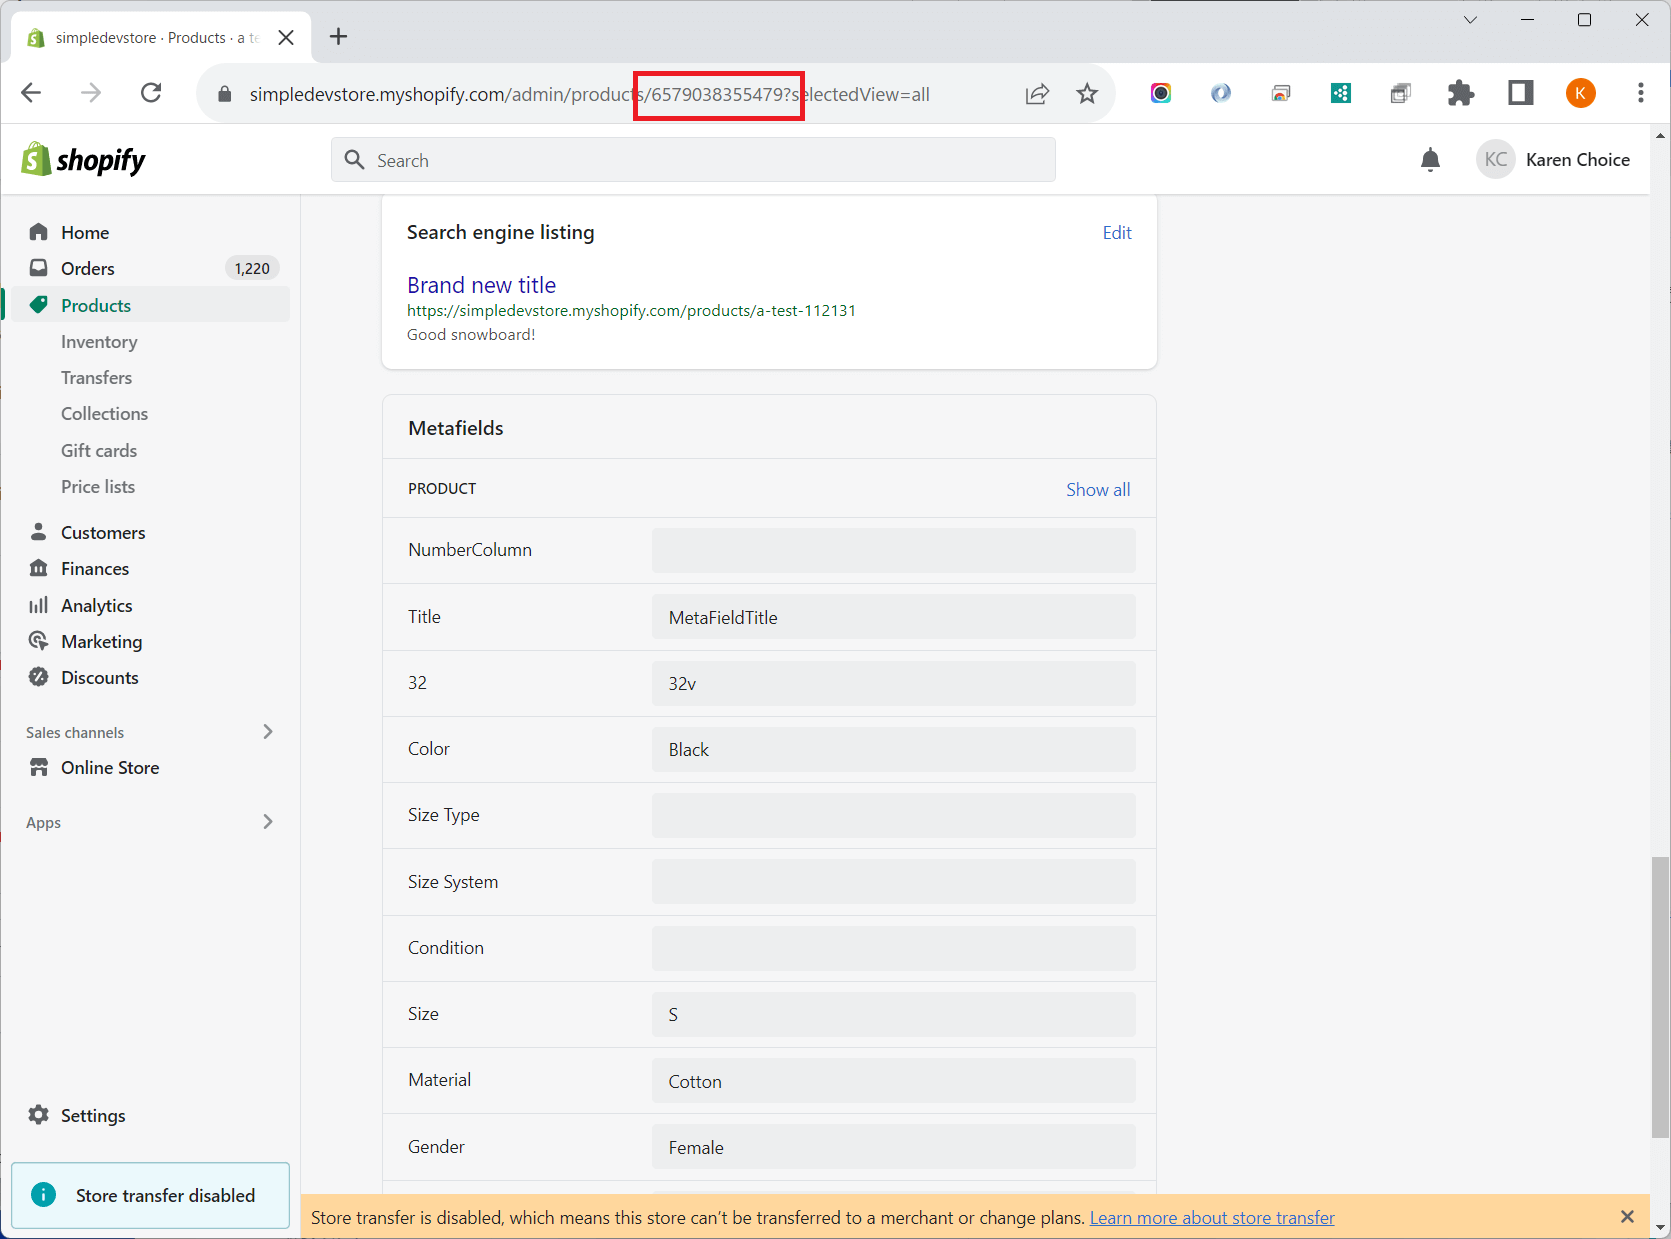Viewport: 1671px width, 1239px height.
Task: Open the browser extensions puzzle icon
Action: click(1460, 93)
